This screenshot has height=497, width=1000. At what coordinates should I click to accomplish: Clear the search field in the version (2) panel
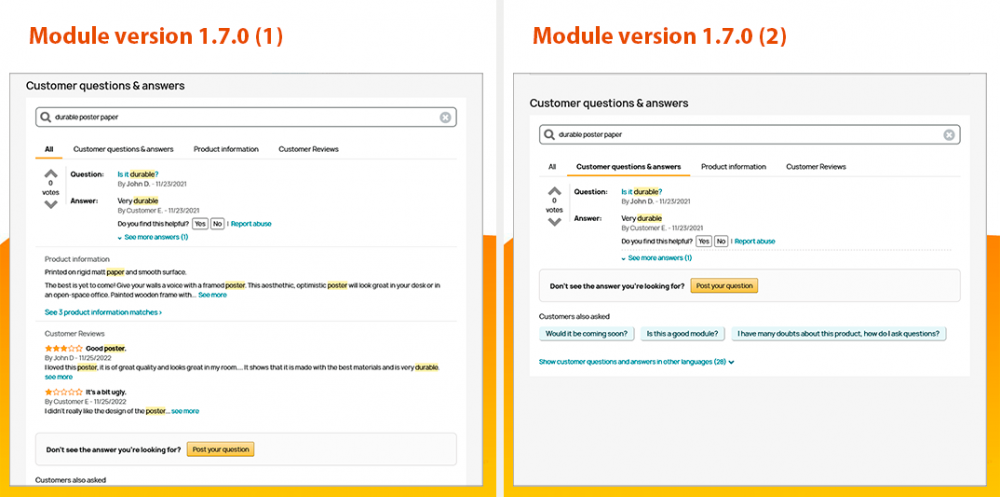[x=949, y=135]
